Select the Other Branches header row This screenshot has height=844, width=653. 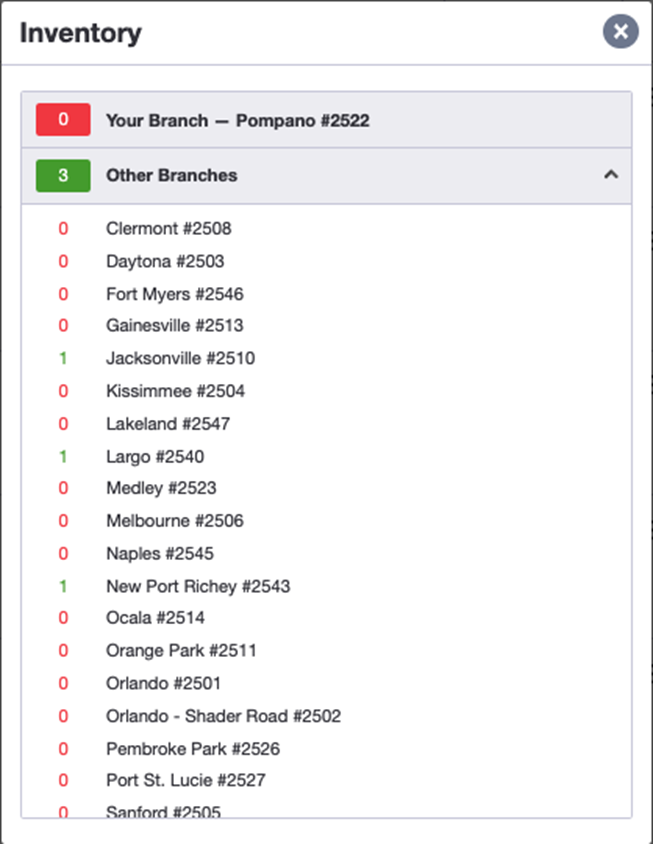300,174
